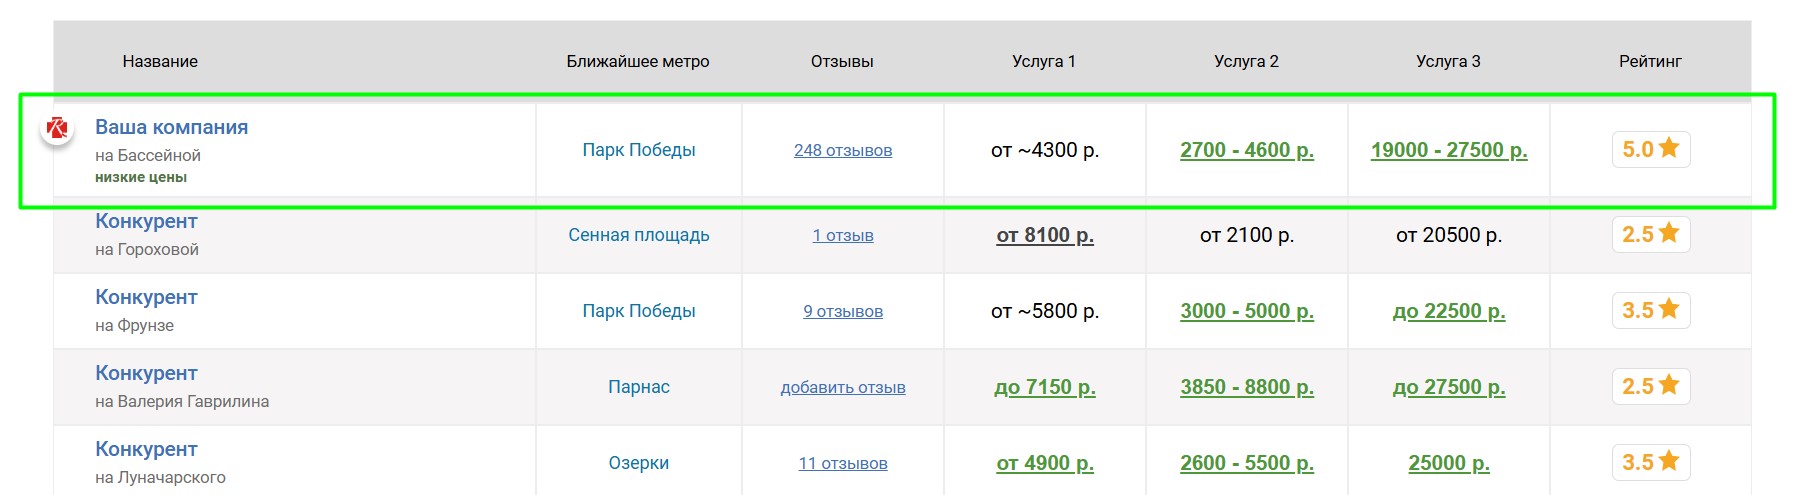Open the "11 отзывов" reviews link
This screenshot has width=1809, height=495.
pyautogui.click(x=842, y=463)
